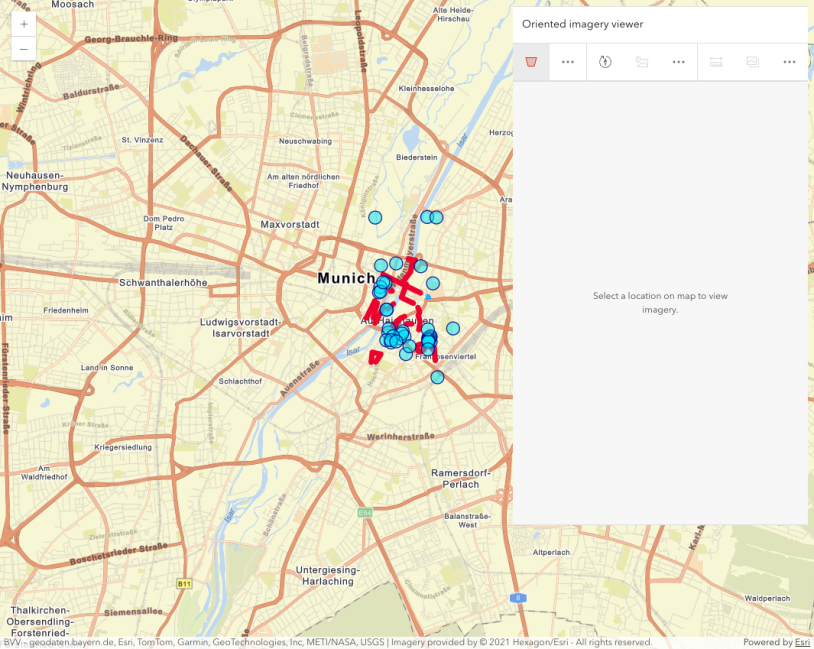Click inside the Select a location message area
Screen dimensions: 814x649
(x=659, y=303)
